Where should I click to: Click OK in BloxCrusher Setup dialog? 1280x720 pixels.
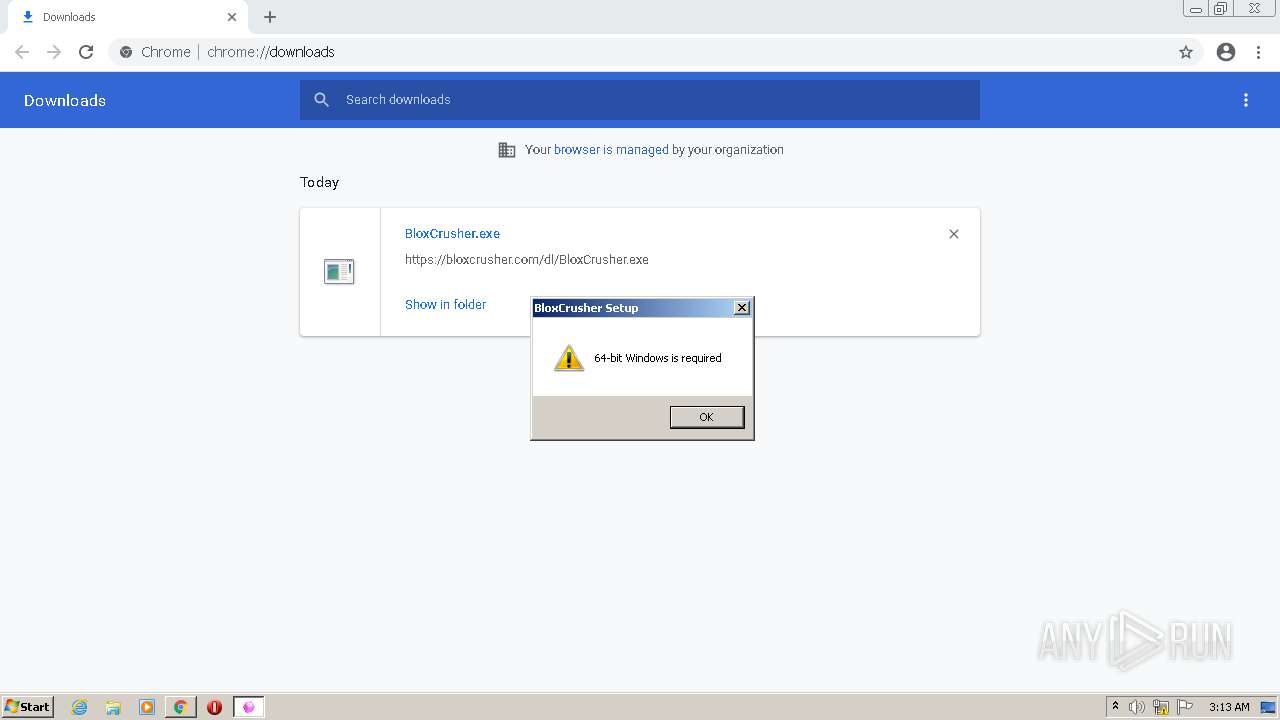[707, 417]
